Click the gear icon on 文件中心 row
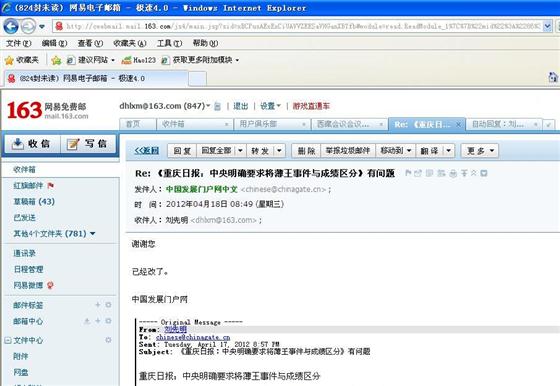 108,340
